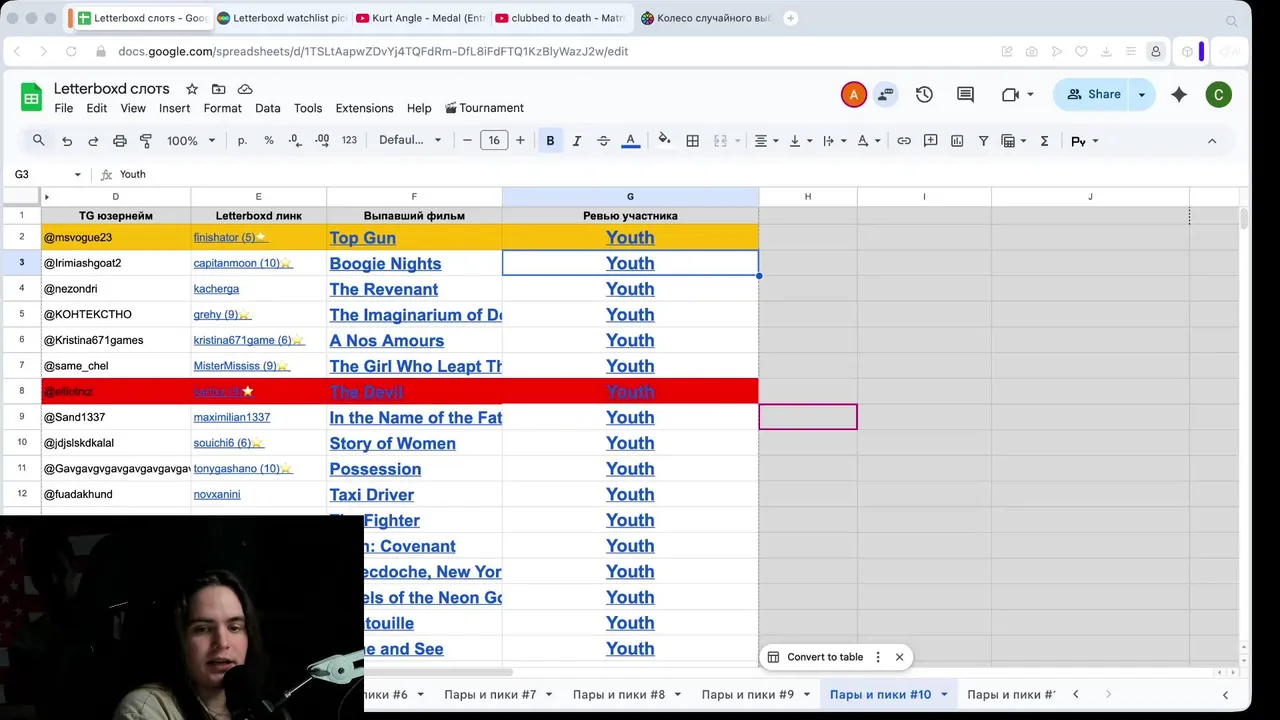Viewport: 1280px width, 720px height.
Task: Insert a comment from toolbar
Action: click(x=931, y=141)
